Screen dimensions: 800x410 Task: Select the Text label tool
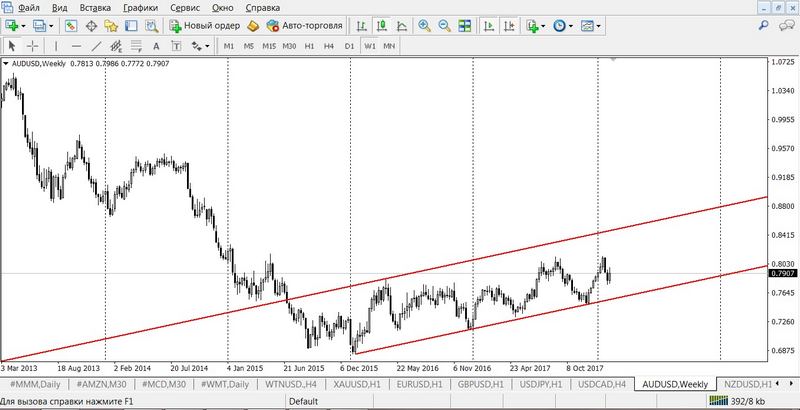[175, 46]
